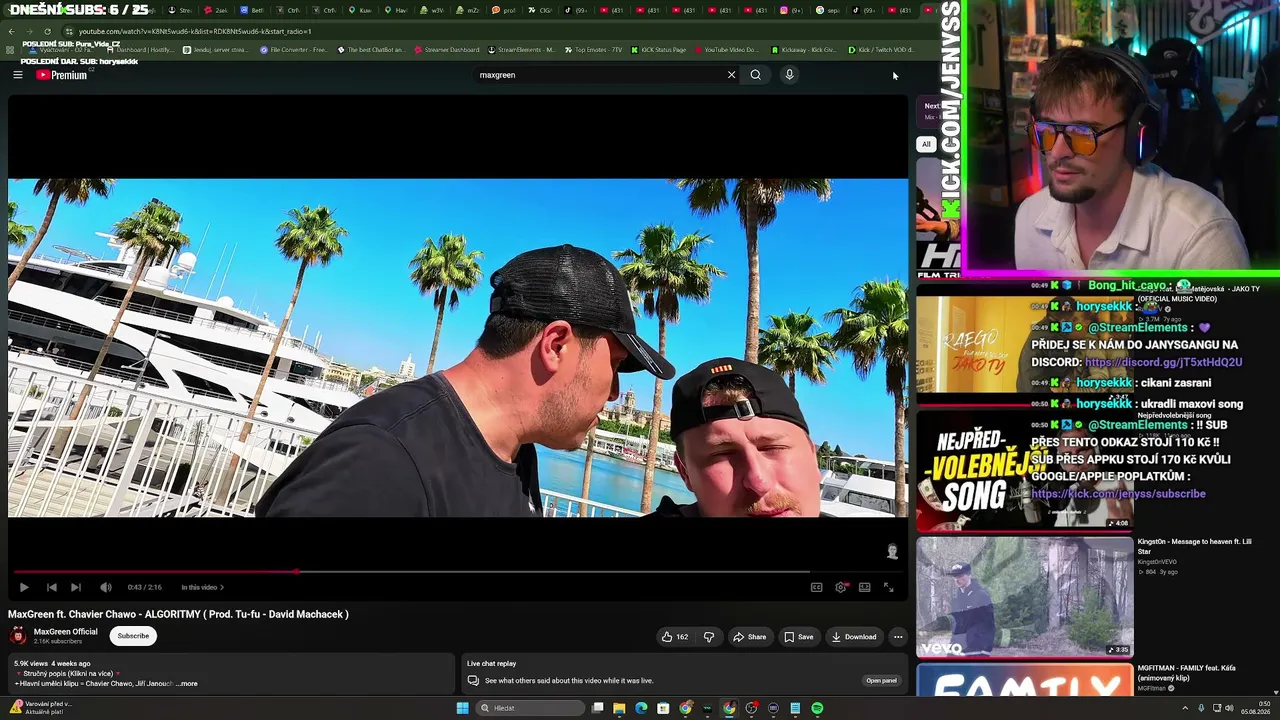
Task: Open the Nejpředvolebnější song thumbnail
Action: 1025,470
